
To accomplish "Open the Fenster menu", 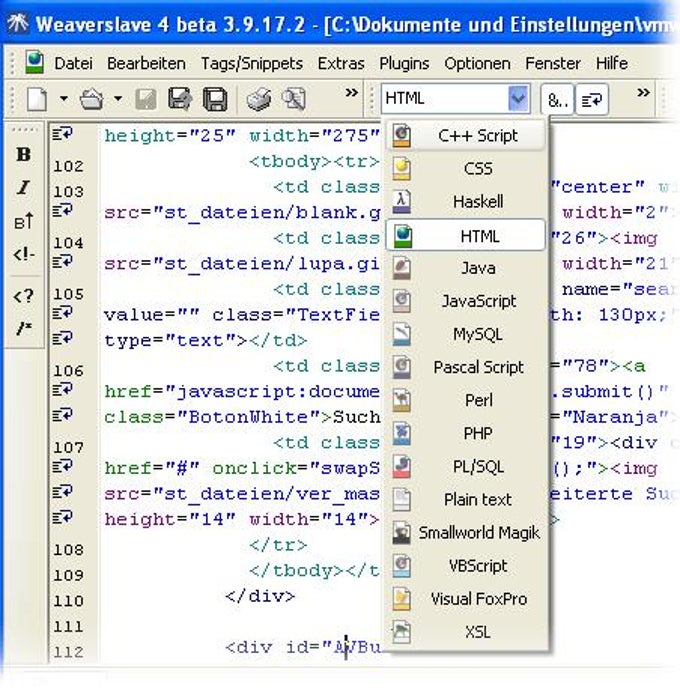I will coord(553,64).
